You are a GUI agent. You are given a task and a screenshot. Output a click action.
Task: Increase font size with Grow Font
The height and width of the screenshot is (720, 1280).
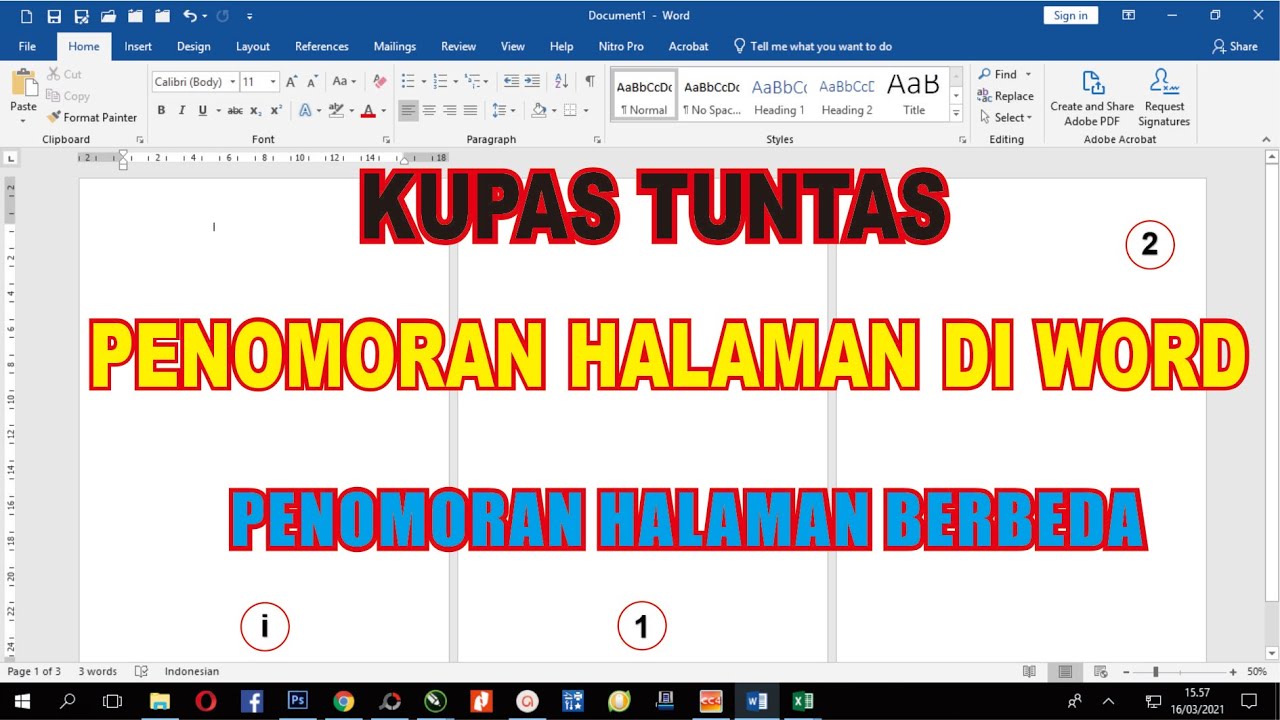coord(291,82)
